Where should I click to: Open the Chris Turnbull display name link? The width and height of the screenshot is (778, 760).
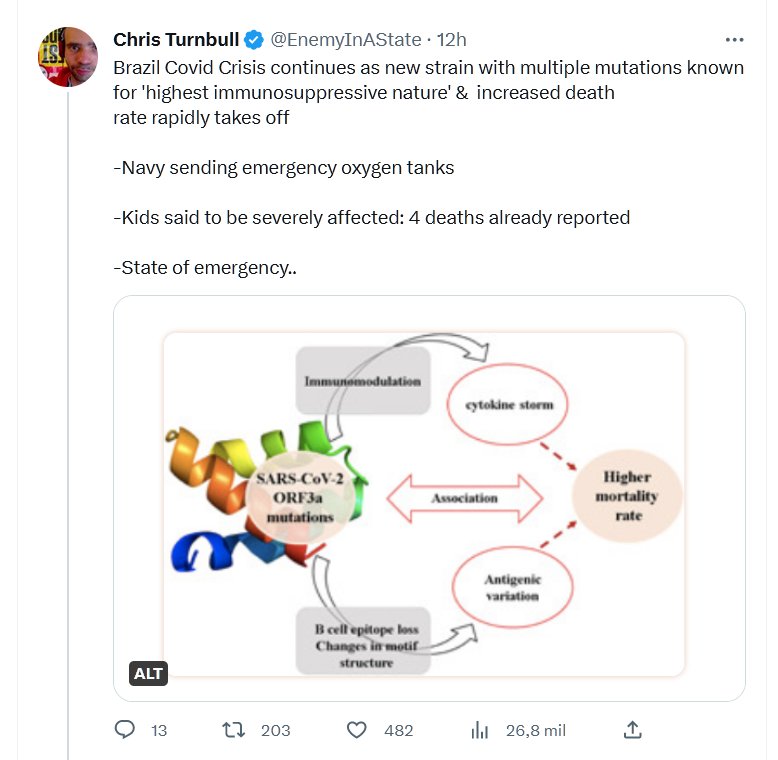177,40
